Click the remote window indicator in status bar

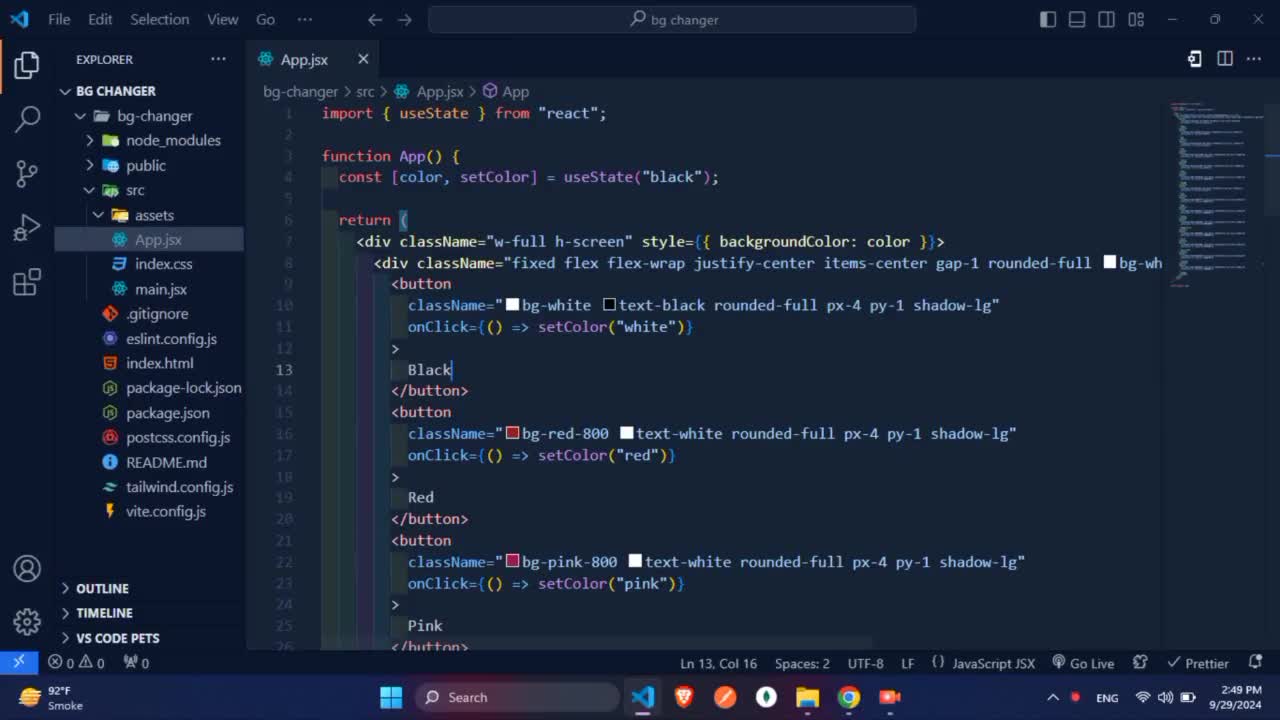(x=18, y=662)
